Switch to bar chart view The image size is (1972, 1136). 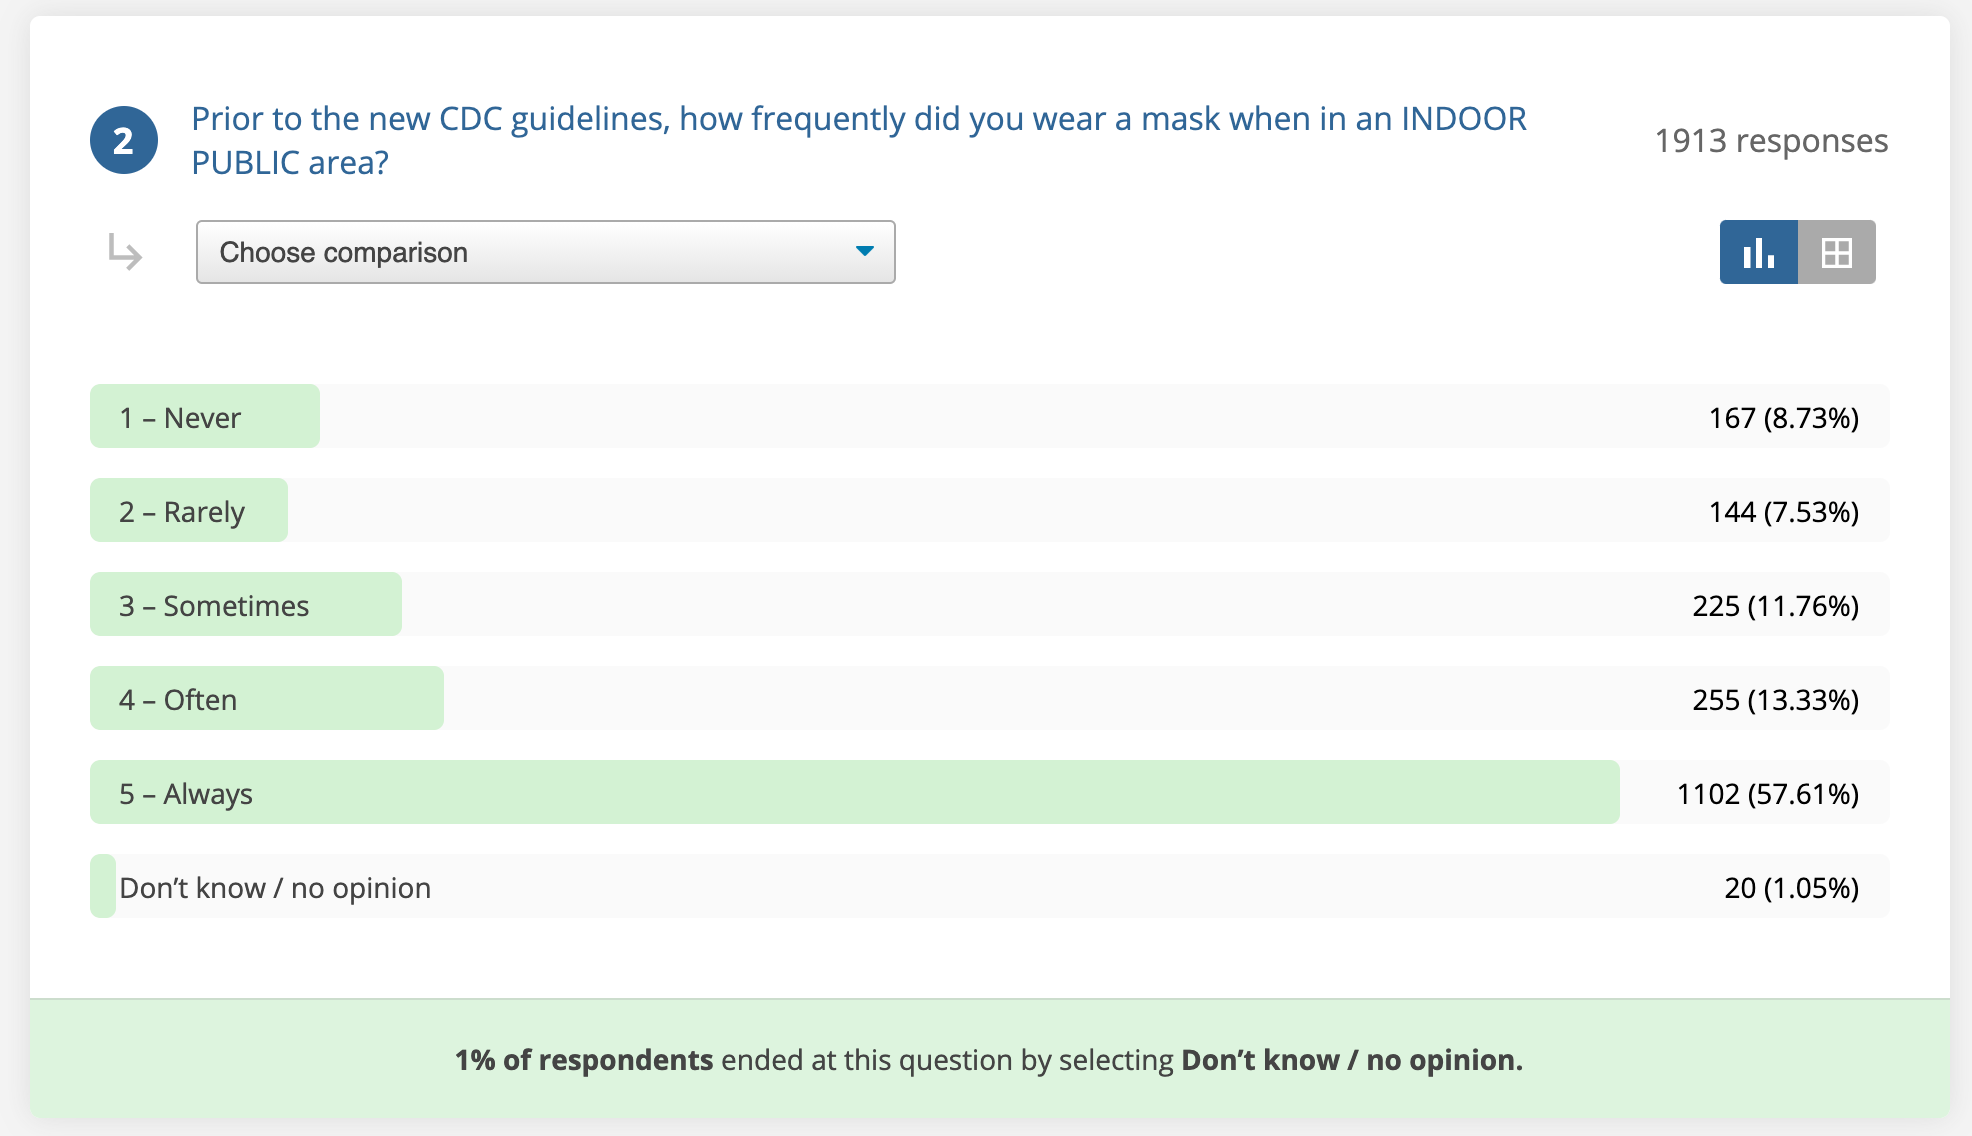click(x=1758, y=252)
